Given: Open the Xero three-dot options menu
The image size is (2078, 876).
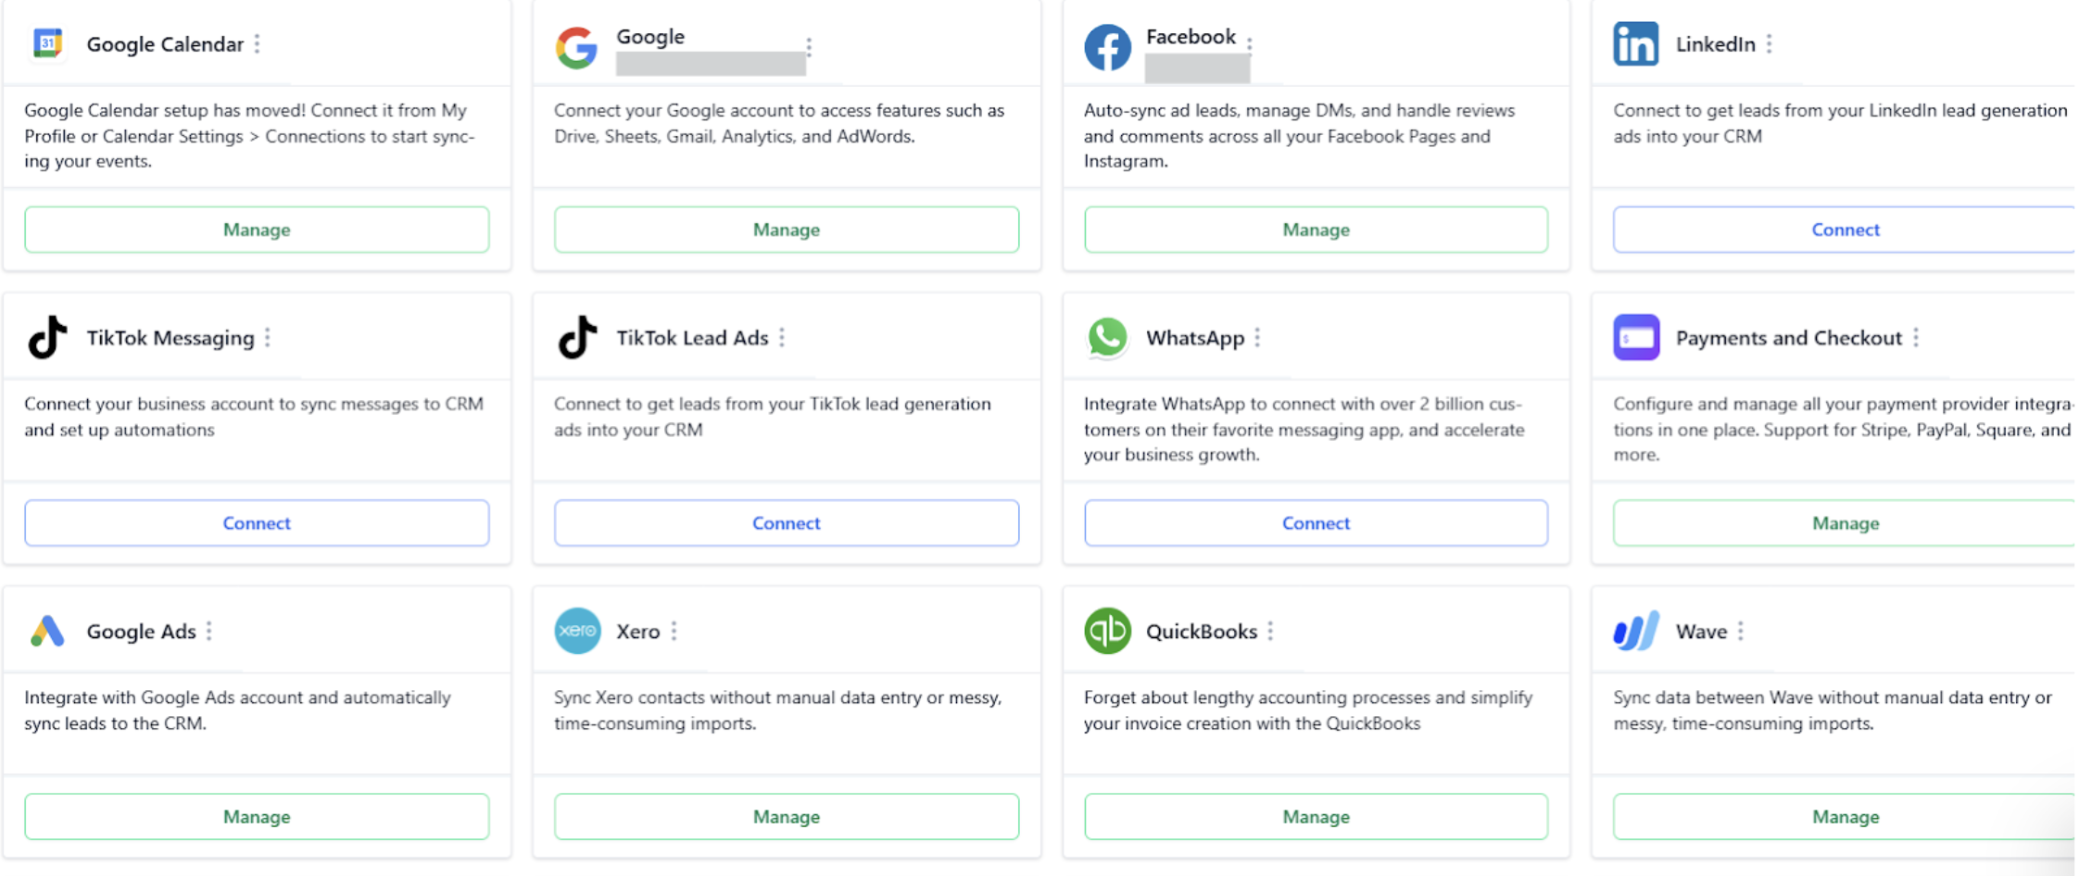Looking at the screenshot, I should coord(674,631).
